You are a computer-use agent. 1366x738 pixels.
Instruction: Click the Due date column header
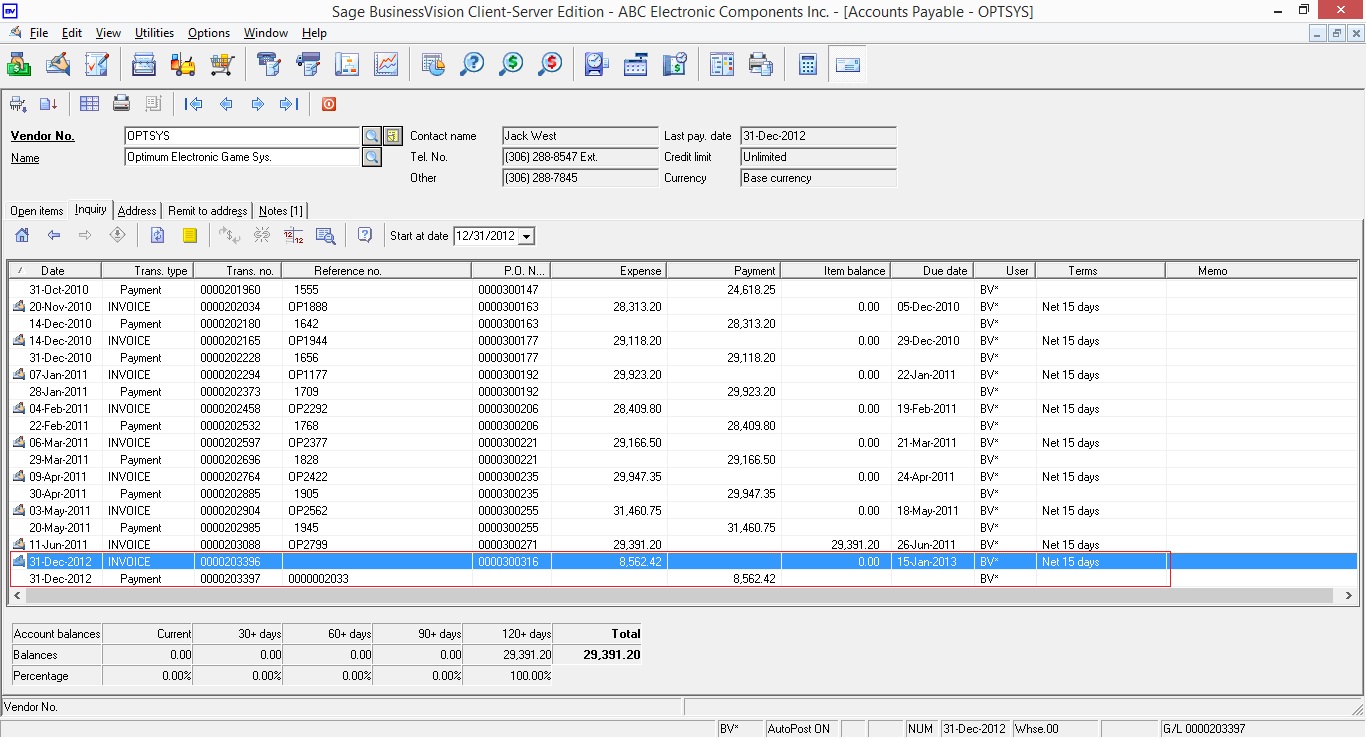pyautogui.click(x=932, y=271)
